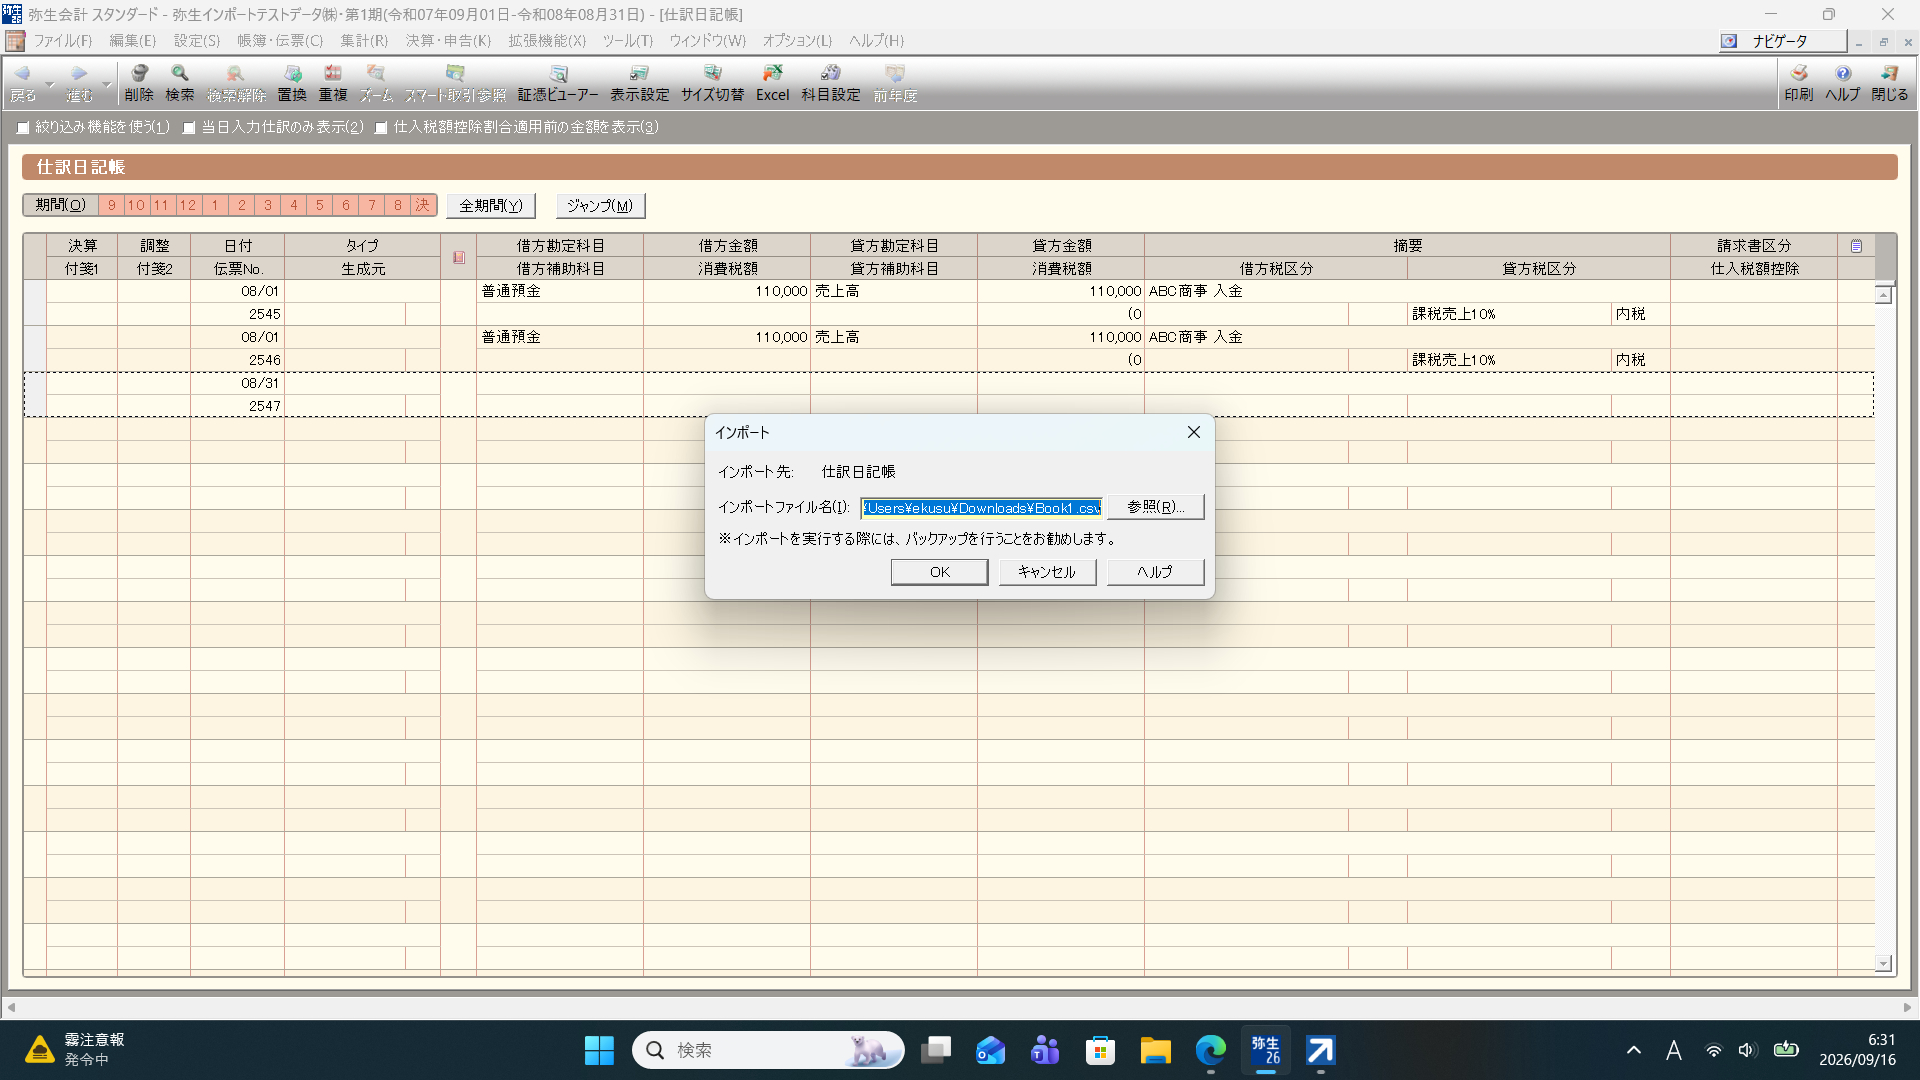Open the ファイル(F) menu
The image size is (1920, 1080).
62,41
